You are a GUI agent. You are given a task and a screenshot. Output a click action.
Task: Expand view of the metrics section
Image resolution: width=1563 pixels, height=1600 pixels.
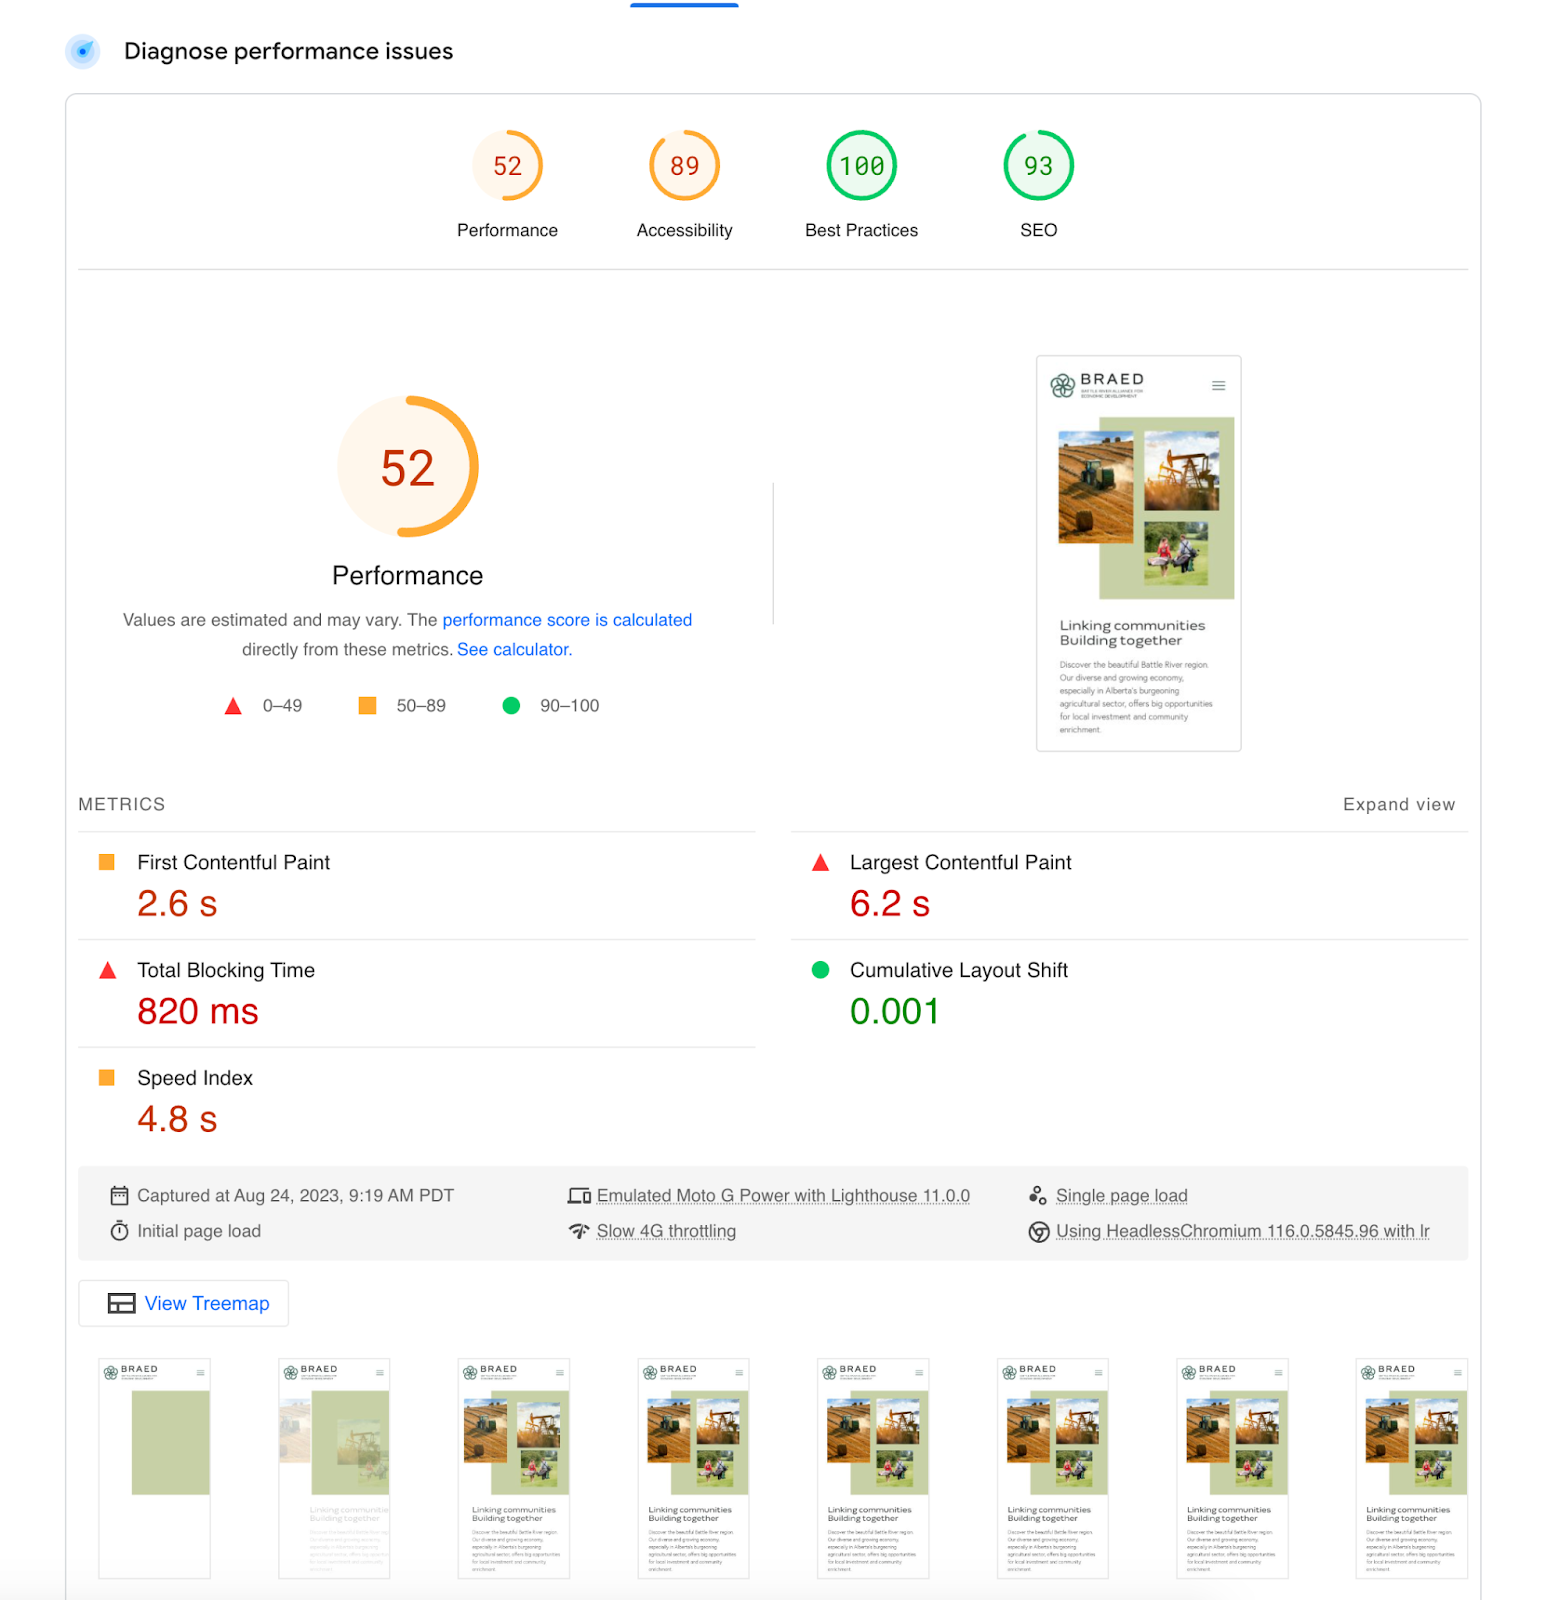coord(1398,805)
